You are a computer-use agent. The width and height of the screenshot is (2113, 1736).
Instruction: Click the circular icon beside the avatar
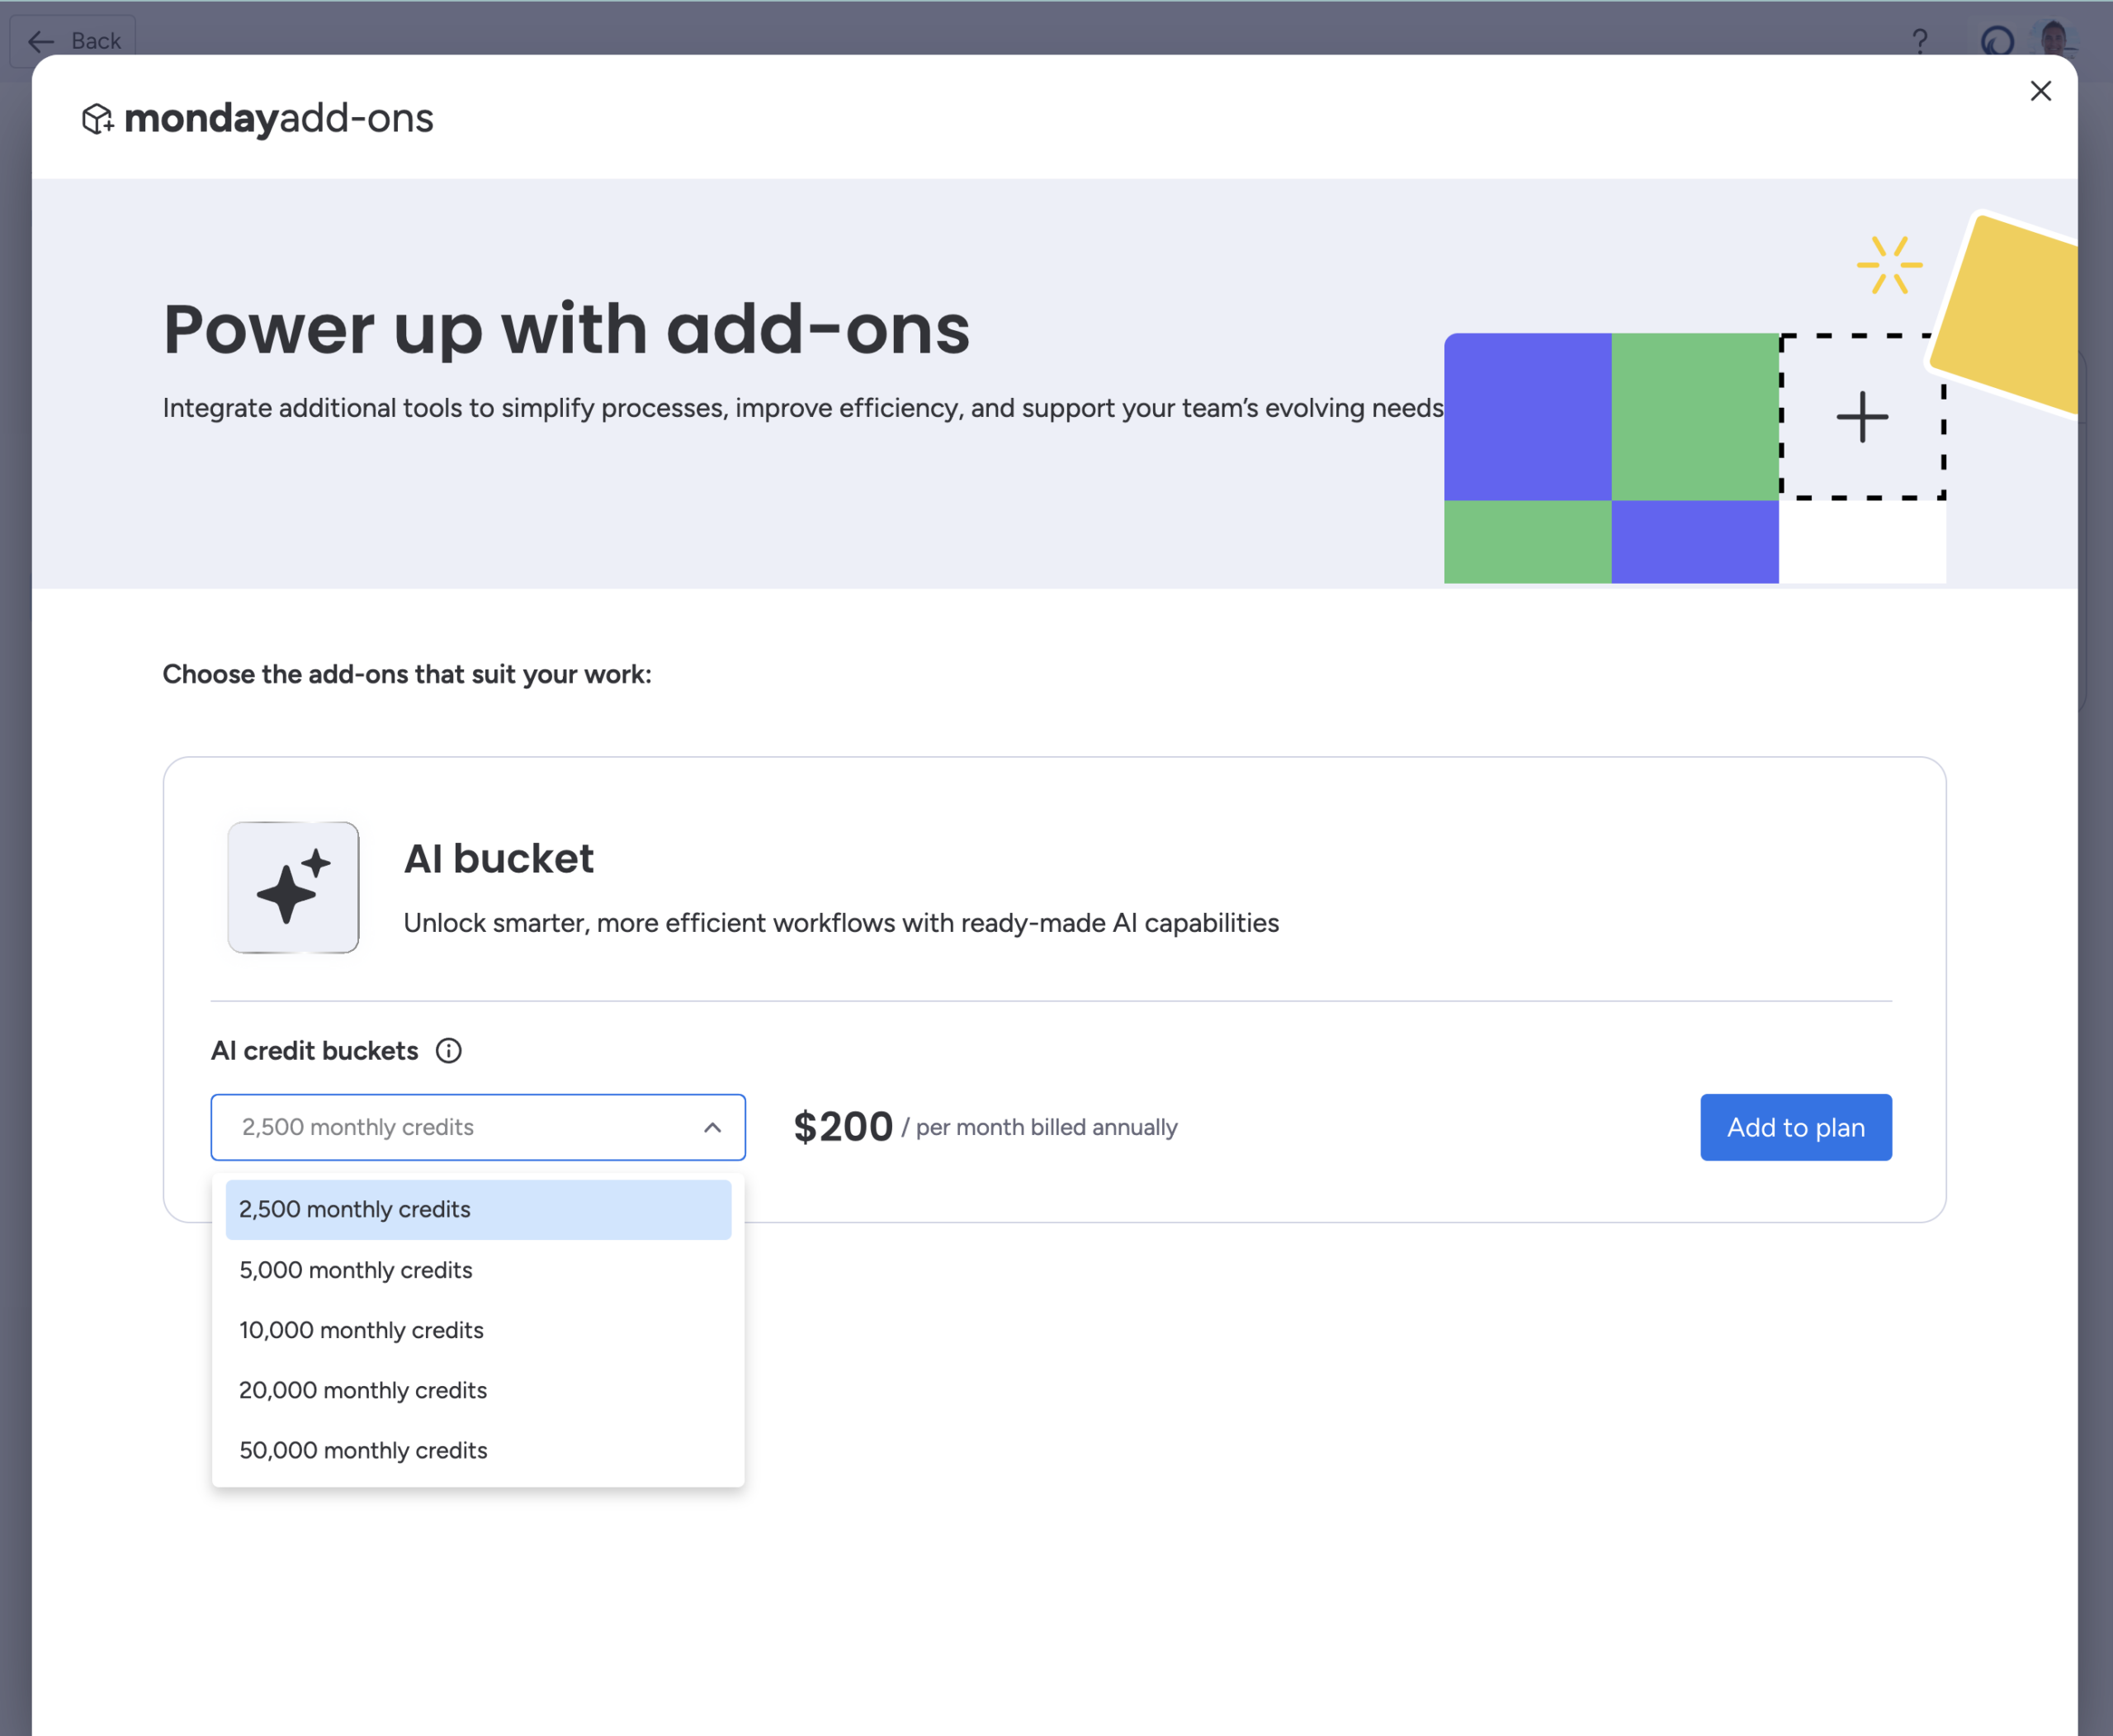[x=1997, y=41]
